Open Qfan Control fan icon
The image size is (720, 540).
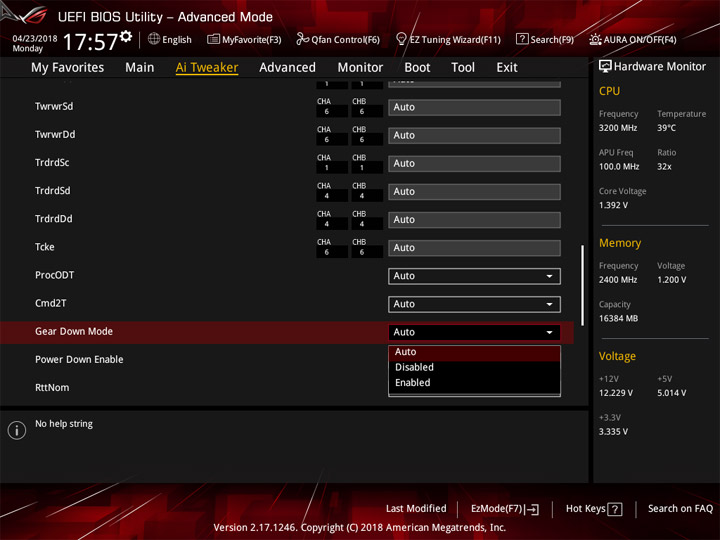302,39
